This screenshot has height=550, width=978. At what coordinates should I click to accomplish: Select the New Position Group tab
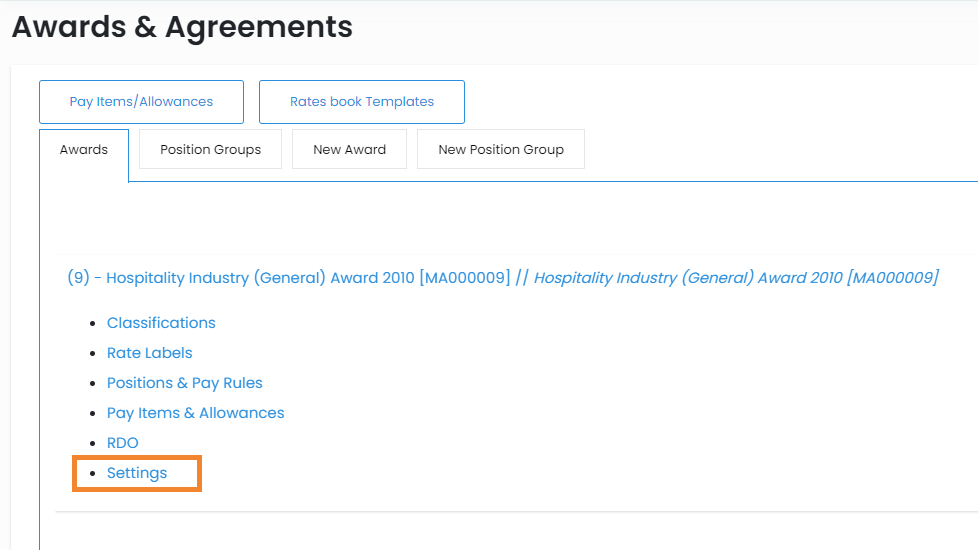point(500,150)
